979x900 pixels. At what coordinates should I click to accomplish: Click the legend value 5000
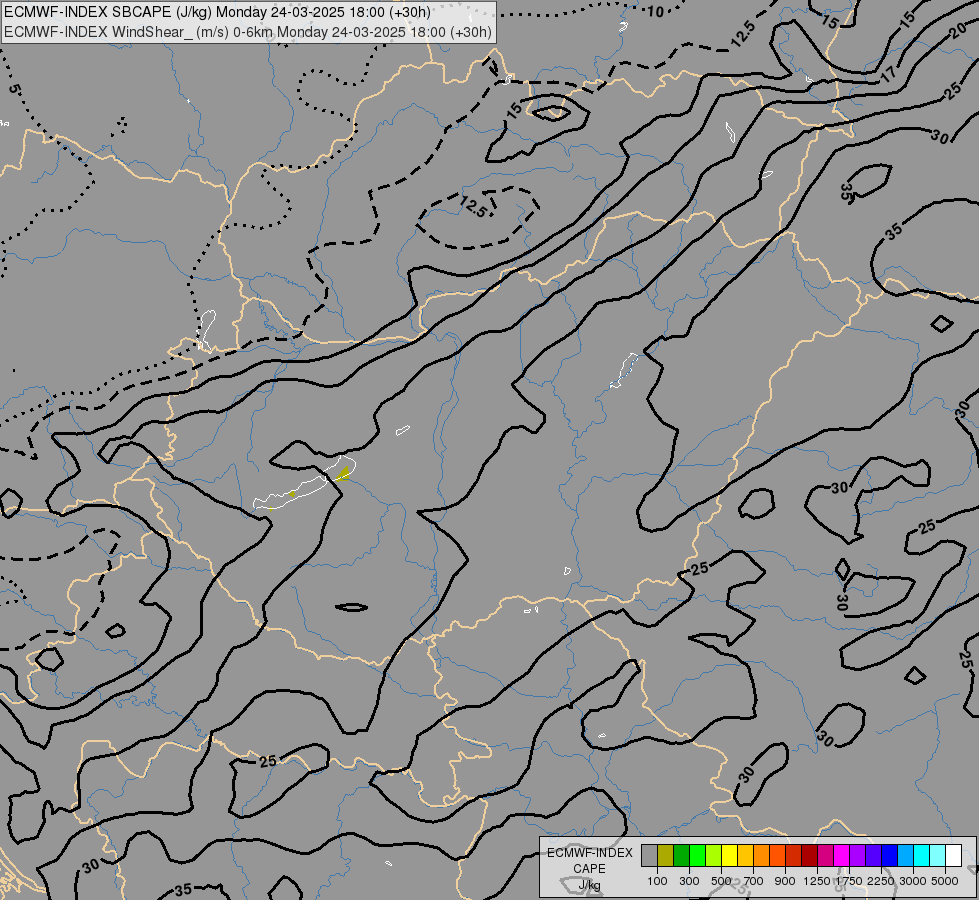point(945,881)
